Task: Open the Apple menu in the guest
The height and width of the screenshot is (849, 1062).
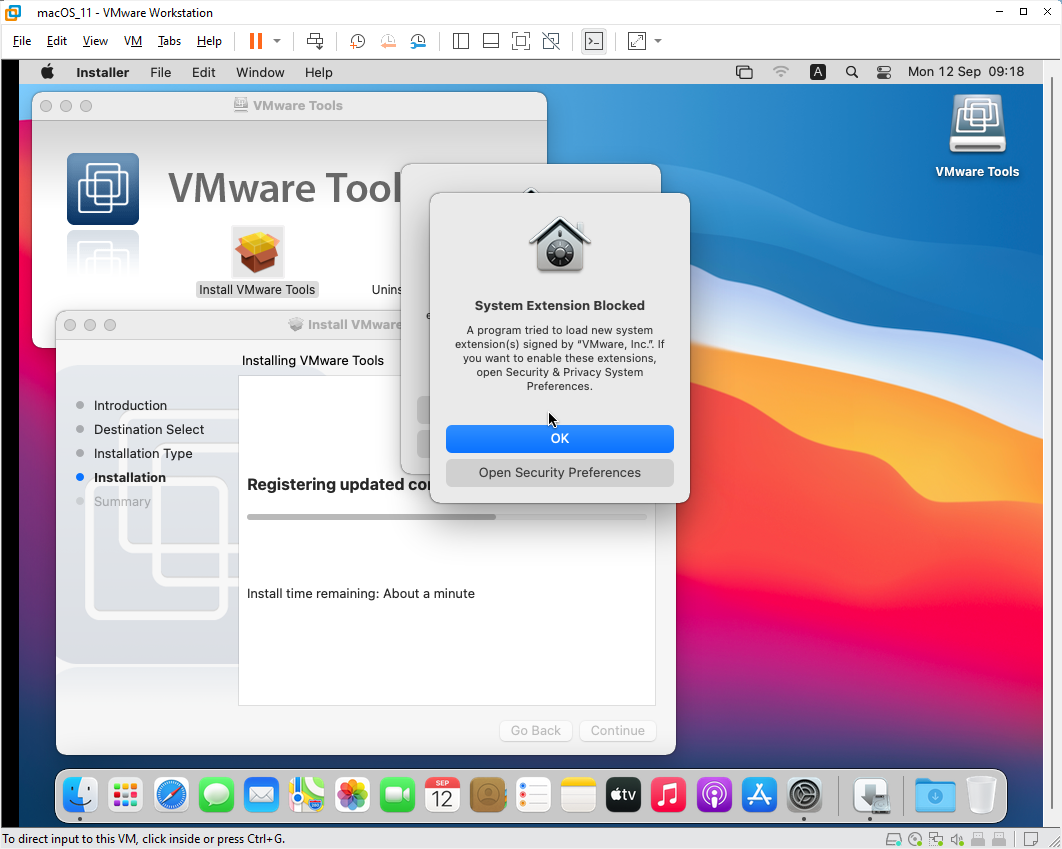Action: (47, 72)
